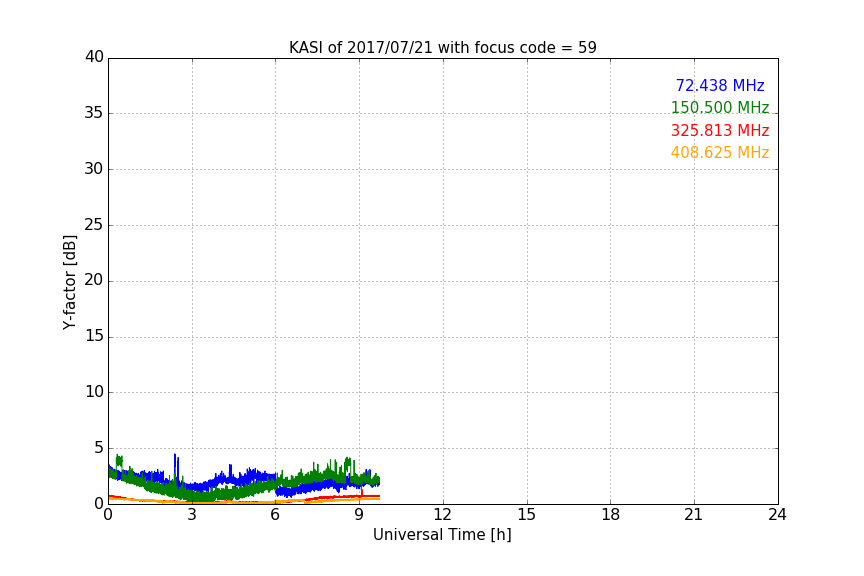This screenshot has height=576, width=864.
Task: Click the plot title 'KASI of 2017/07/21 with focus code = 59'
Action: point(442,48)
